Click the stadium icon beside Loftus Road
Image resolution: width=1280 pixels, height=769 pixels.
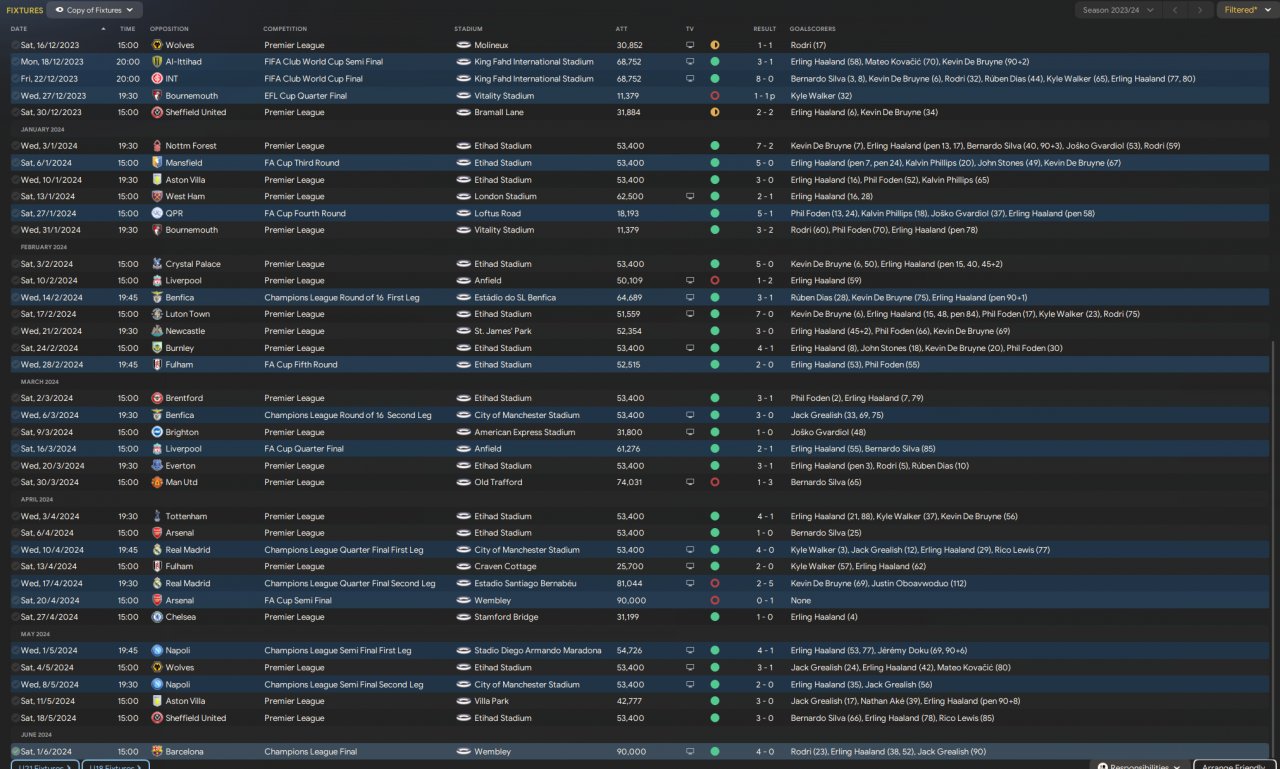tap(463, 213)
